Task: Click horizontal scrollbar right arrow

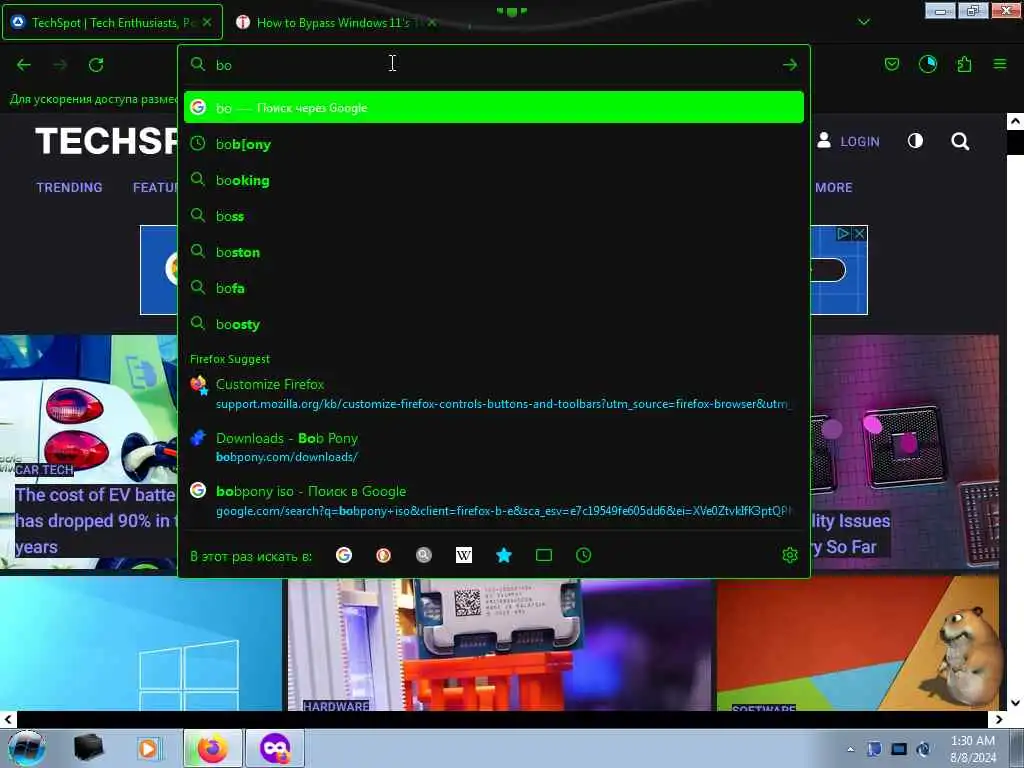Action: pos(998,719)
